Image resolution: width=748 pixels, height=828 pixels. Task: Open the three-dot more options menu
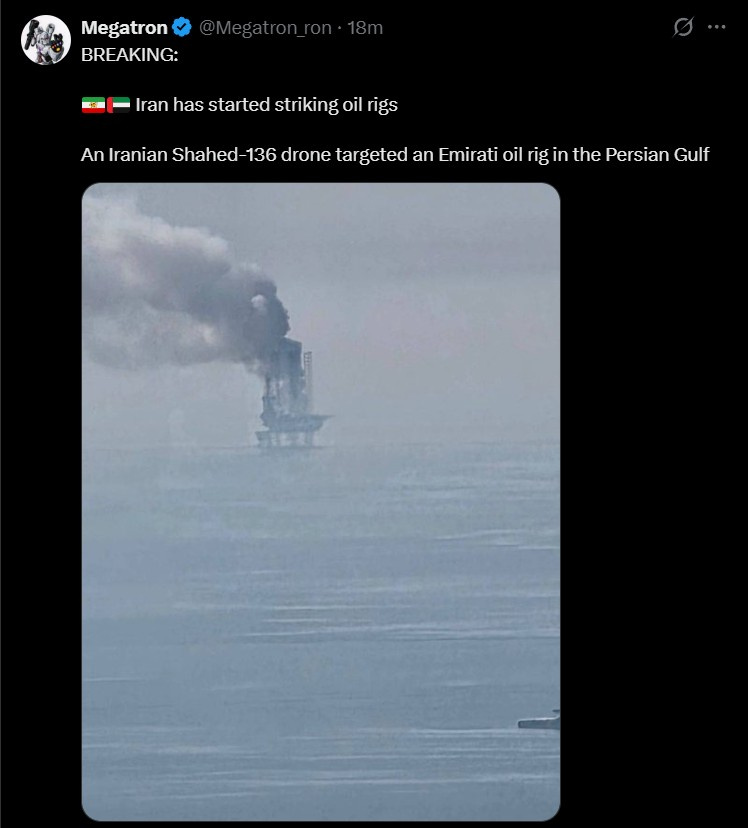[716, 26]
